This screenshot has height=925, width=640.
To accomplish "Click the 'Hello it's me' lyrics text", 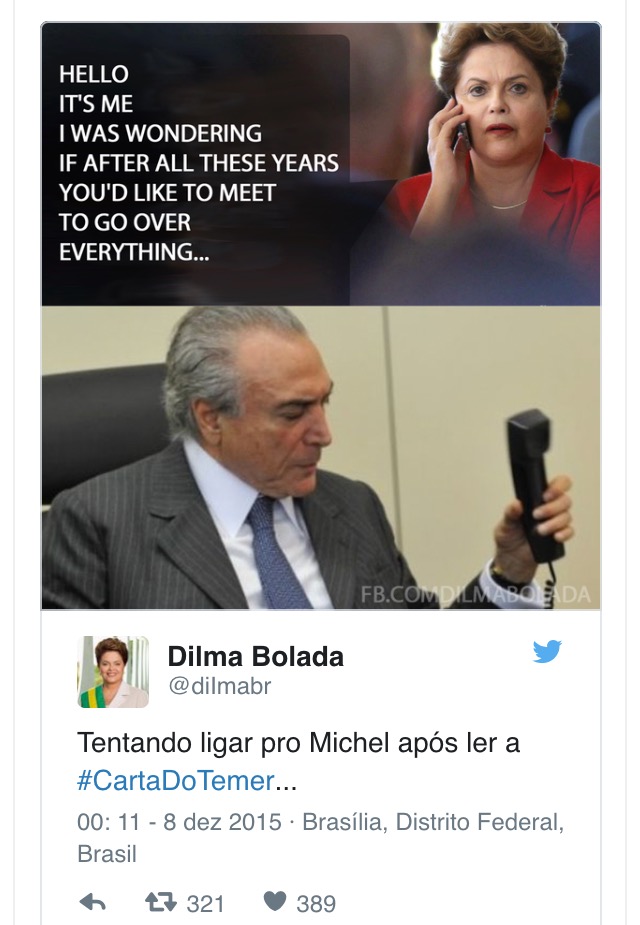I will [199, 163].
